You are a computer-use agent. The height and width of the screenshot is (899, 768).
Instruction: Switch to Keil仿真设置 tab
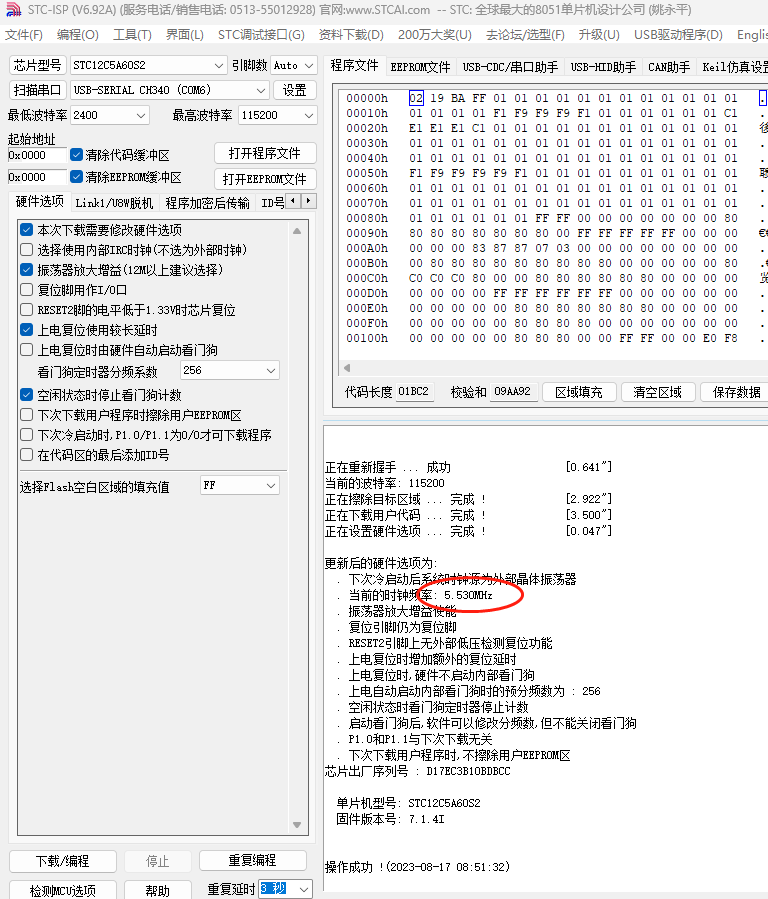point(734,67)
